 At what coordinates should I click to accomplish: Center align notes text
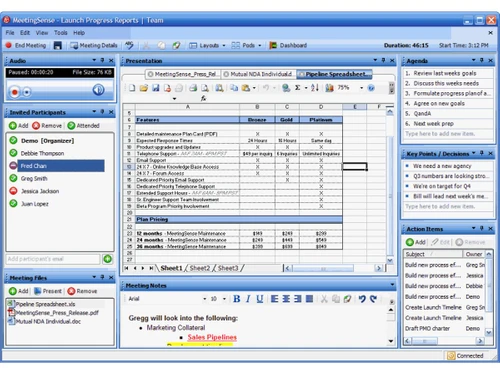(286, 299)
